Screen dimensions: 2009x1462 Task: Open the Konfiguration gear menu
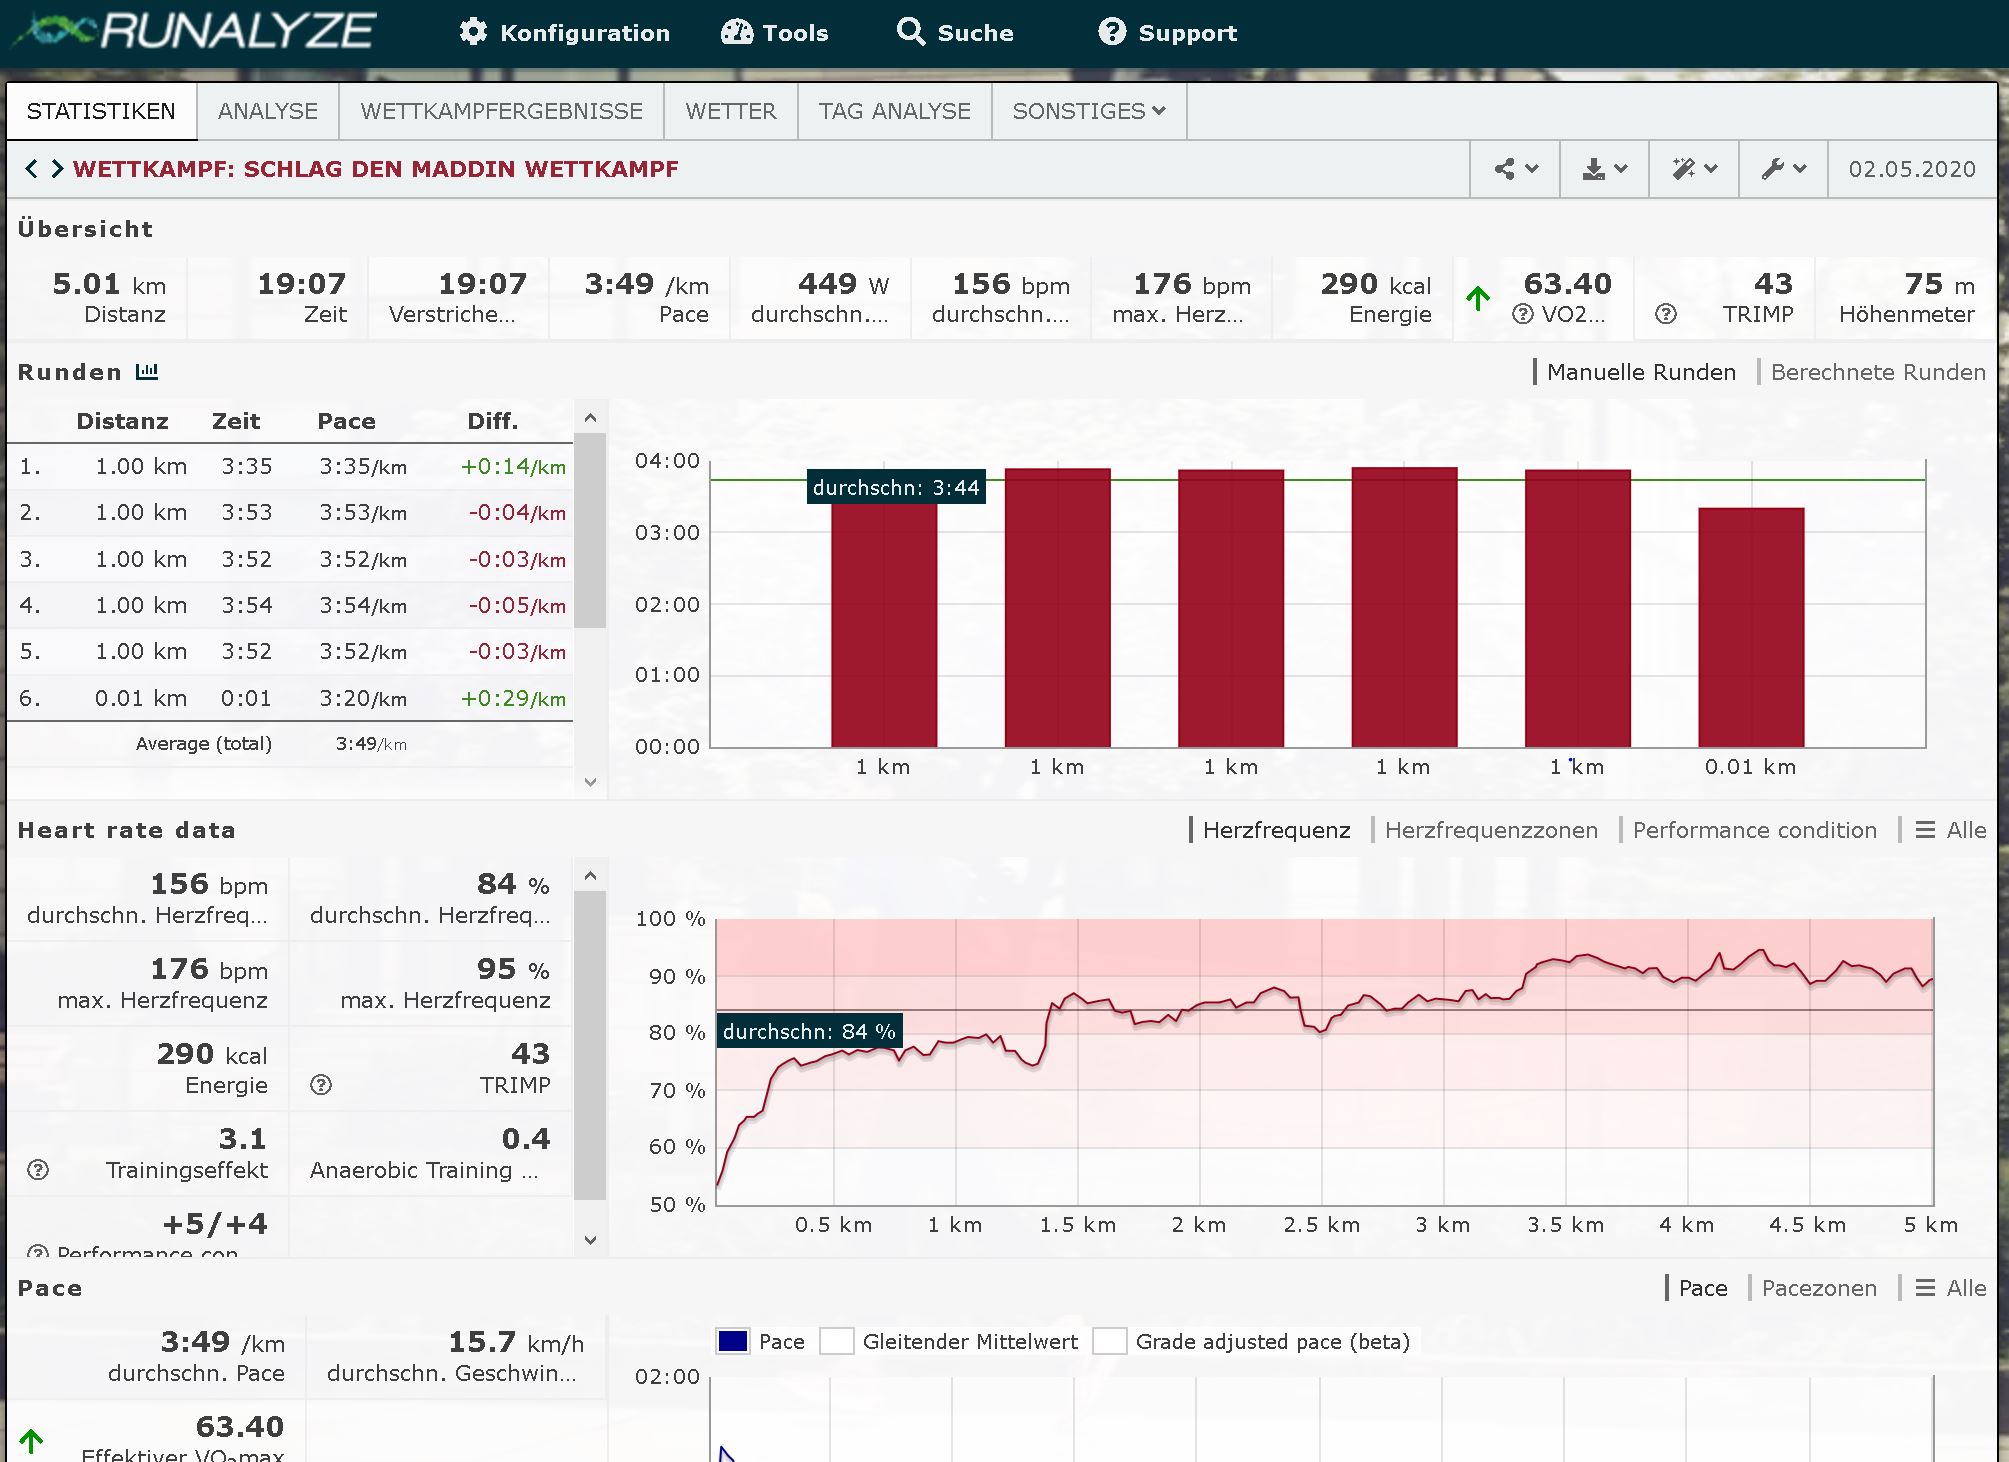(565, 33)
